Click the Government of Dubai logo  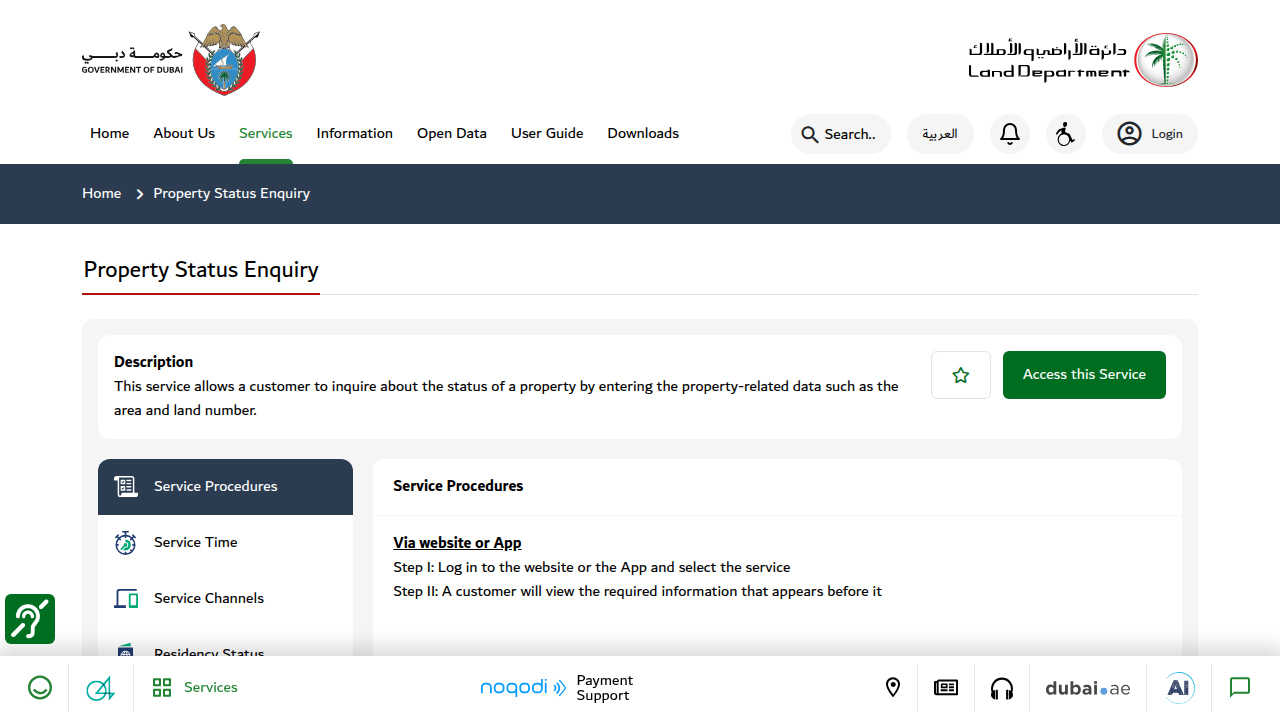[x=171, y=61]
